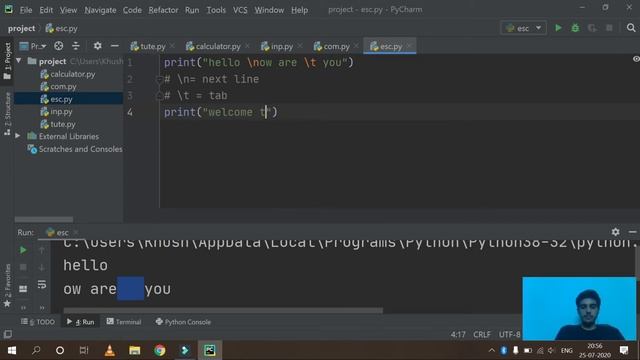Open Run panel settings gear

pyautogui.click(x=616, y=232)
